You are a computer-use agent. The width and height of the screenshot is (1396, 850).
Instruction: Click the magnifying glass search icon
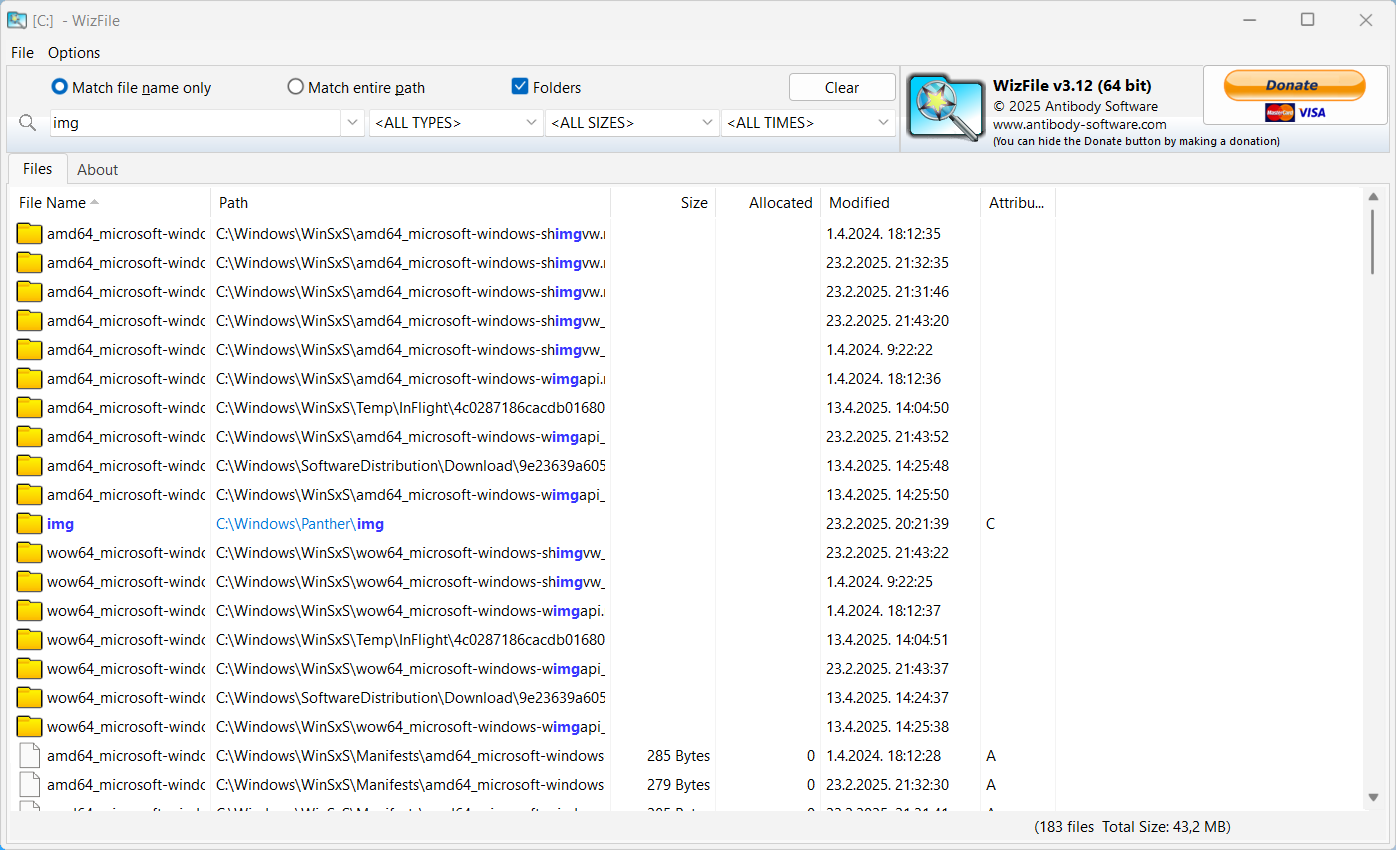28,123
